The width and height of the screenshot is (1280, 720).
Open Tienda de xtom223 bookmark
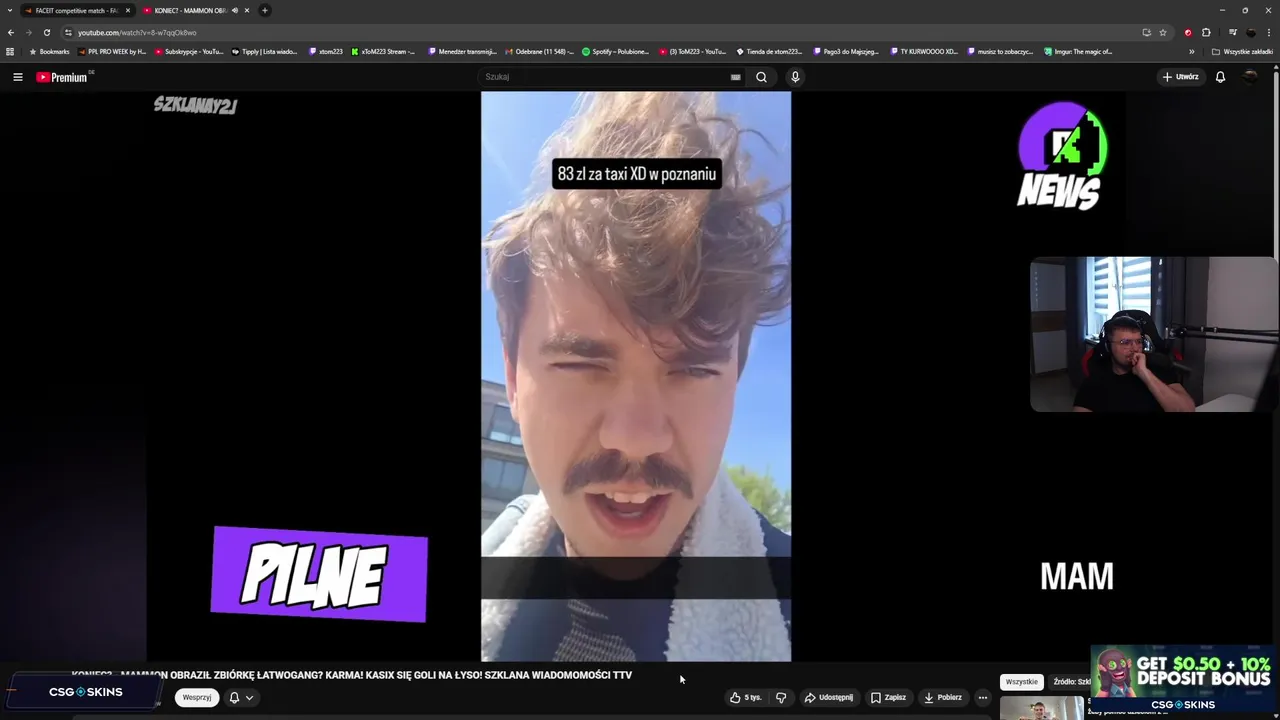[x=770, y=51]
